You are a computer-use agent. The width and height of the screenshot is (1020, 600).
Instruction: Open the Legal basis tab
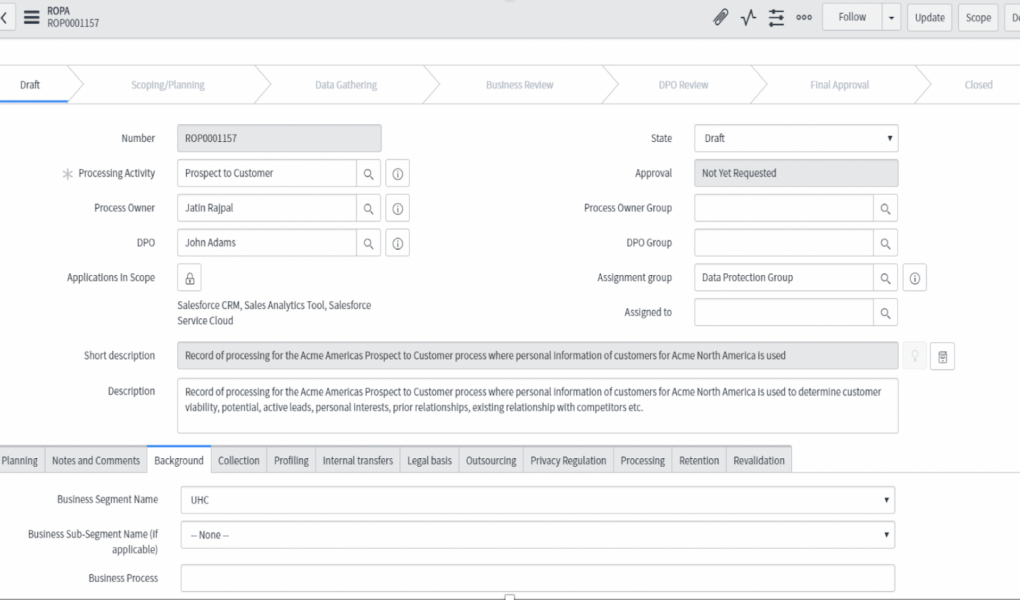[429, 460]
